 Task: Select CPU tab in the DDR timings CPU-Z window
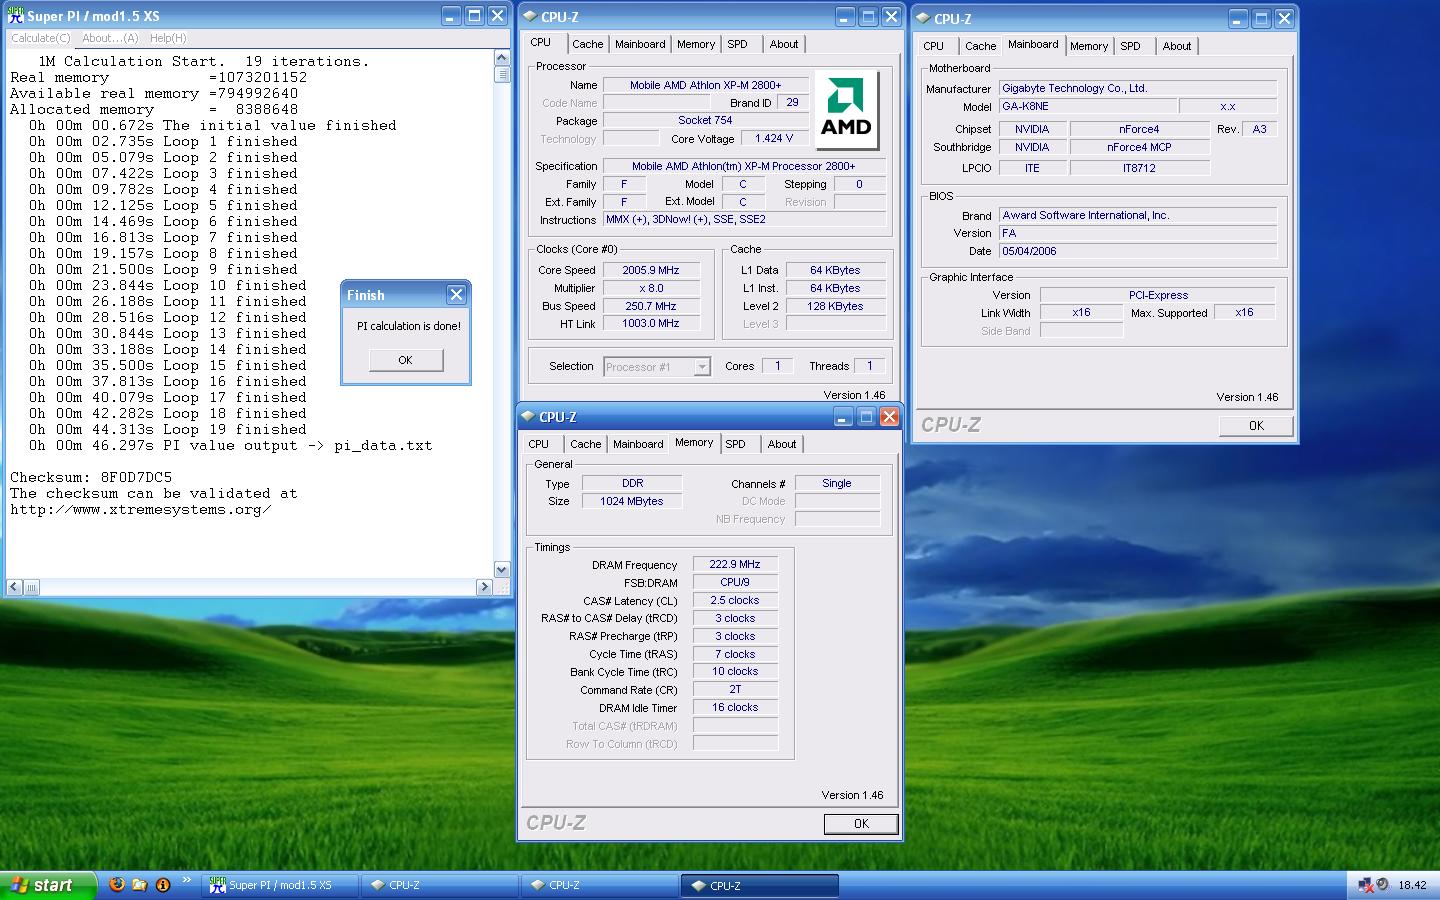pos(539,444)
